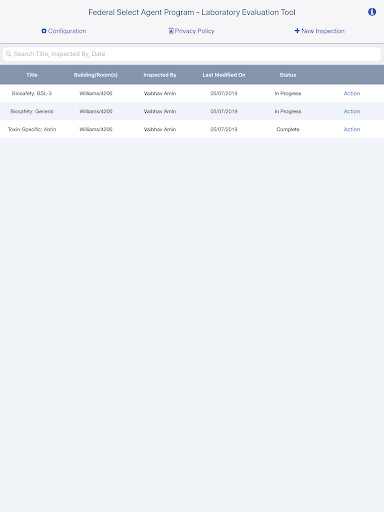Sort by the Status column header
This screenshot has height=512, width=384.
288,75
